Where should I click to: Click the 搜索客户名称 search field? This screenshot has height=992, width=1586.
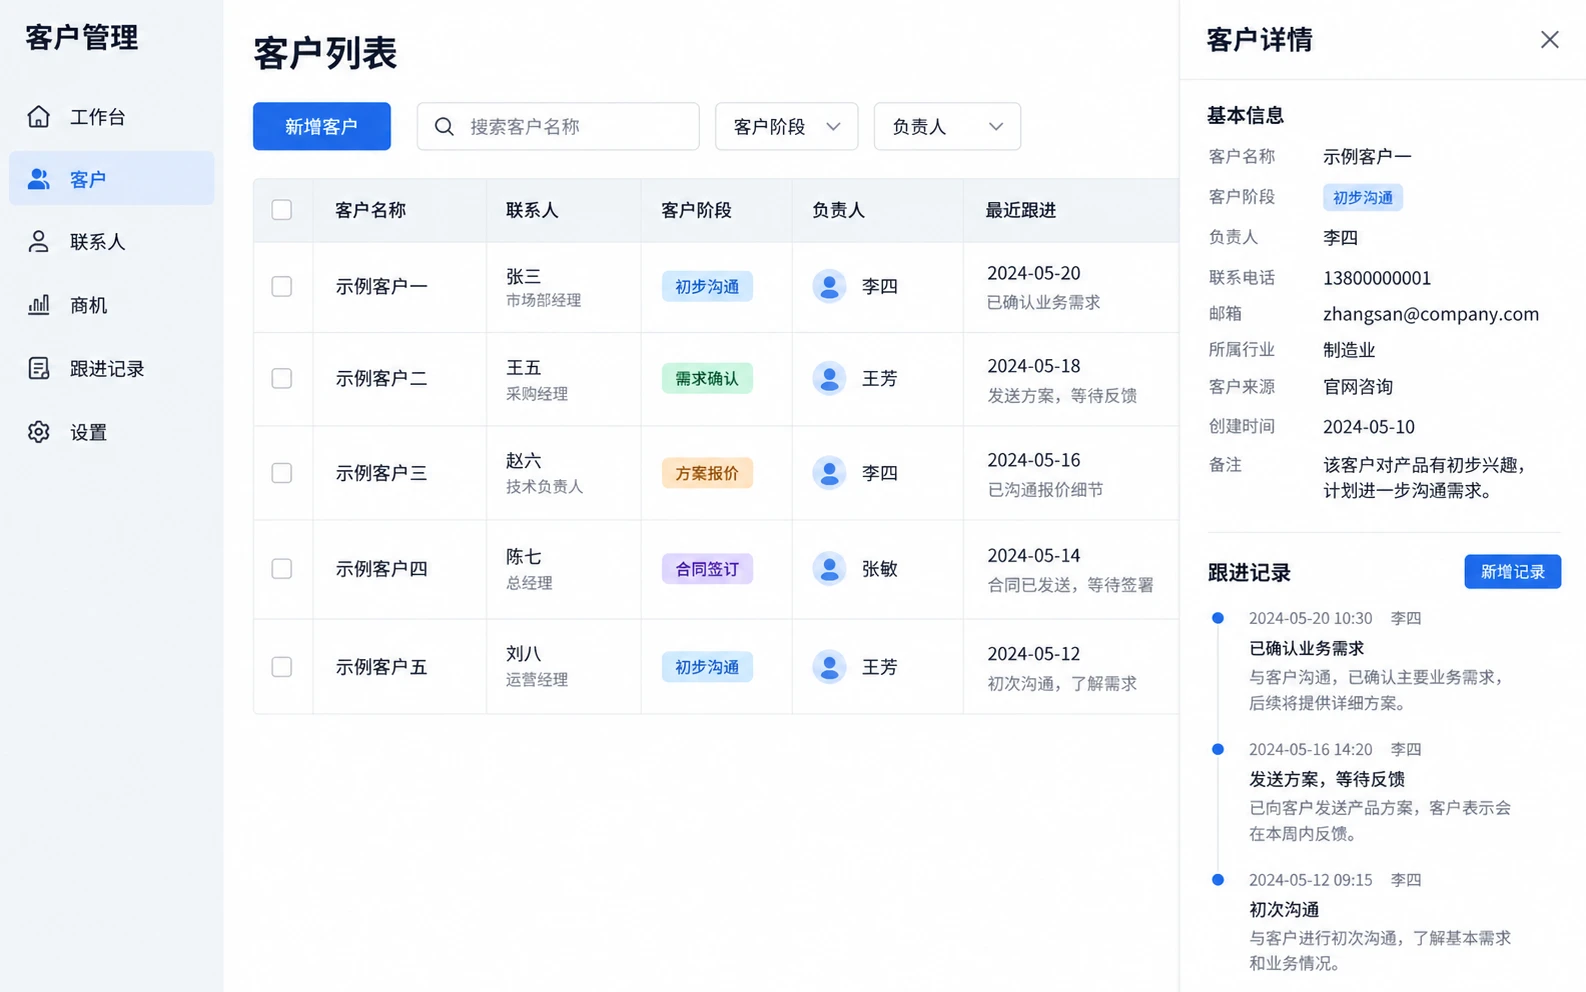558,126
